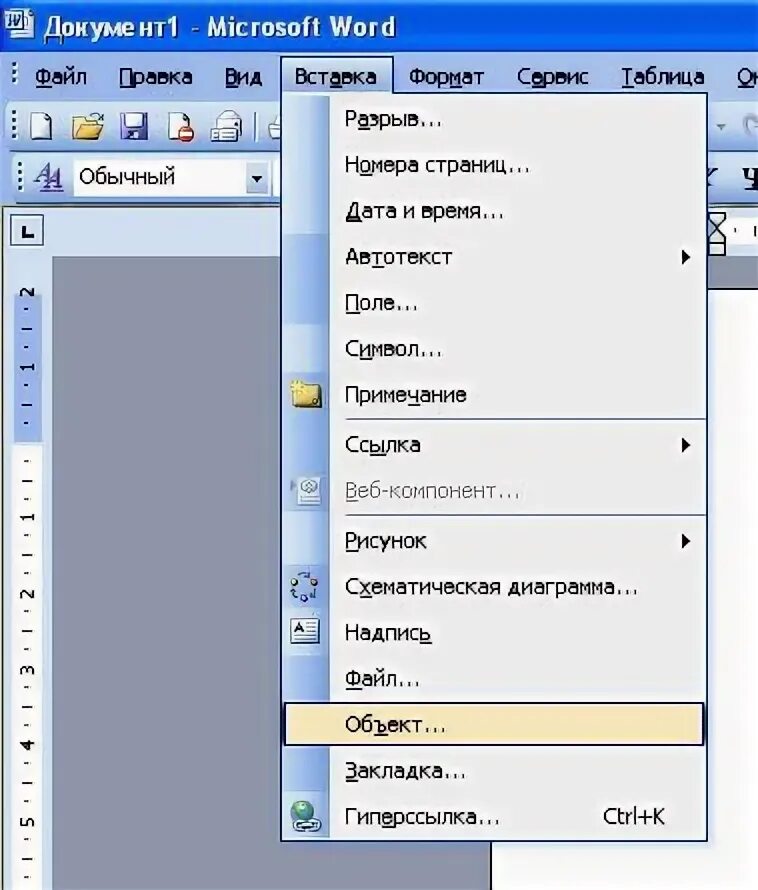The image size is (758, 890).
Task: Expand the Рисунок submenu
Action: (x=495, y=541)
